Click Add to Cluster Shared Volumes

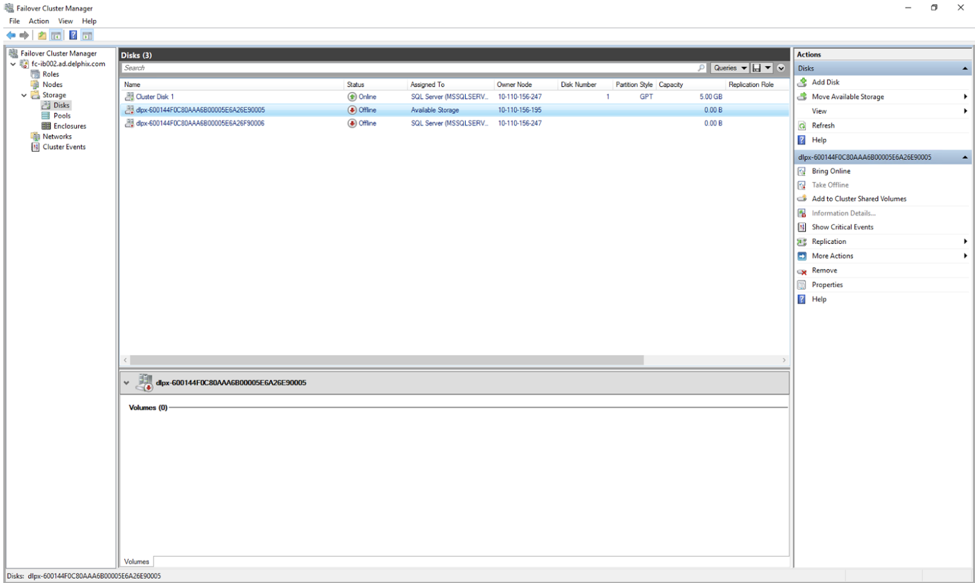click(x=858, y=199)
